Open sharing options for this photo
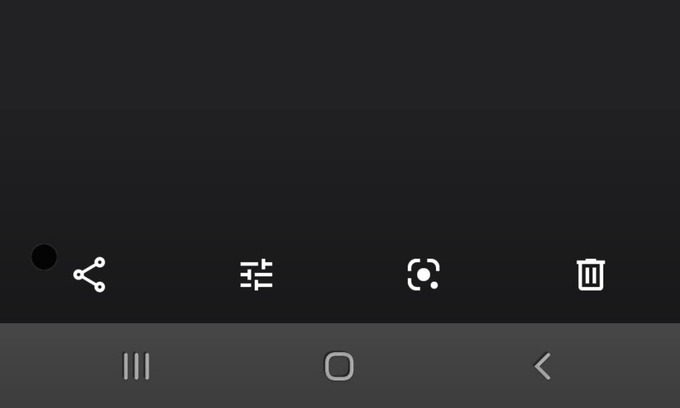Image resolution: width=680 pixels, height=408 pixels. [x=89, y=274]
